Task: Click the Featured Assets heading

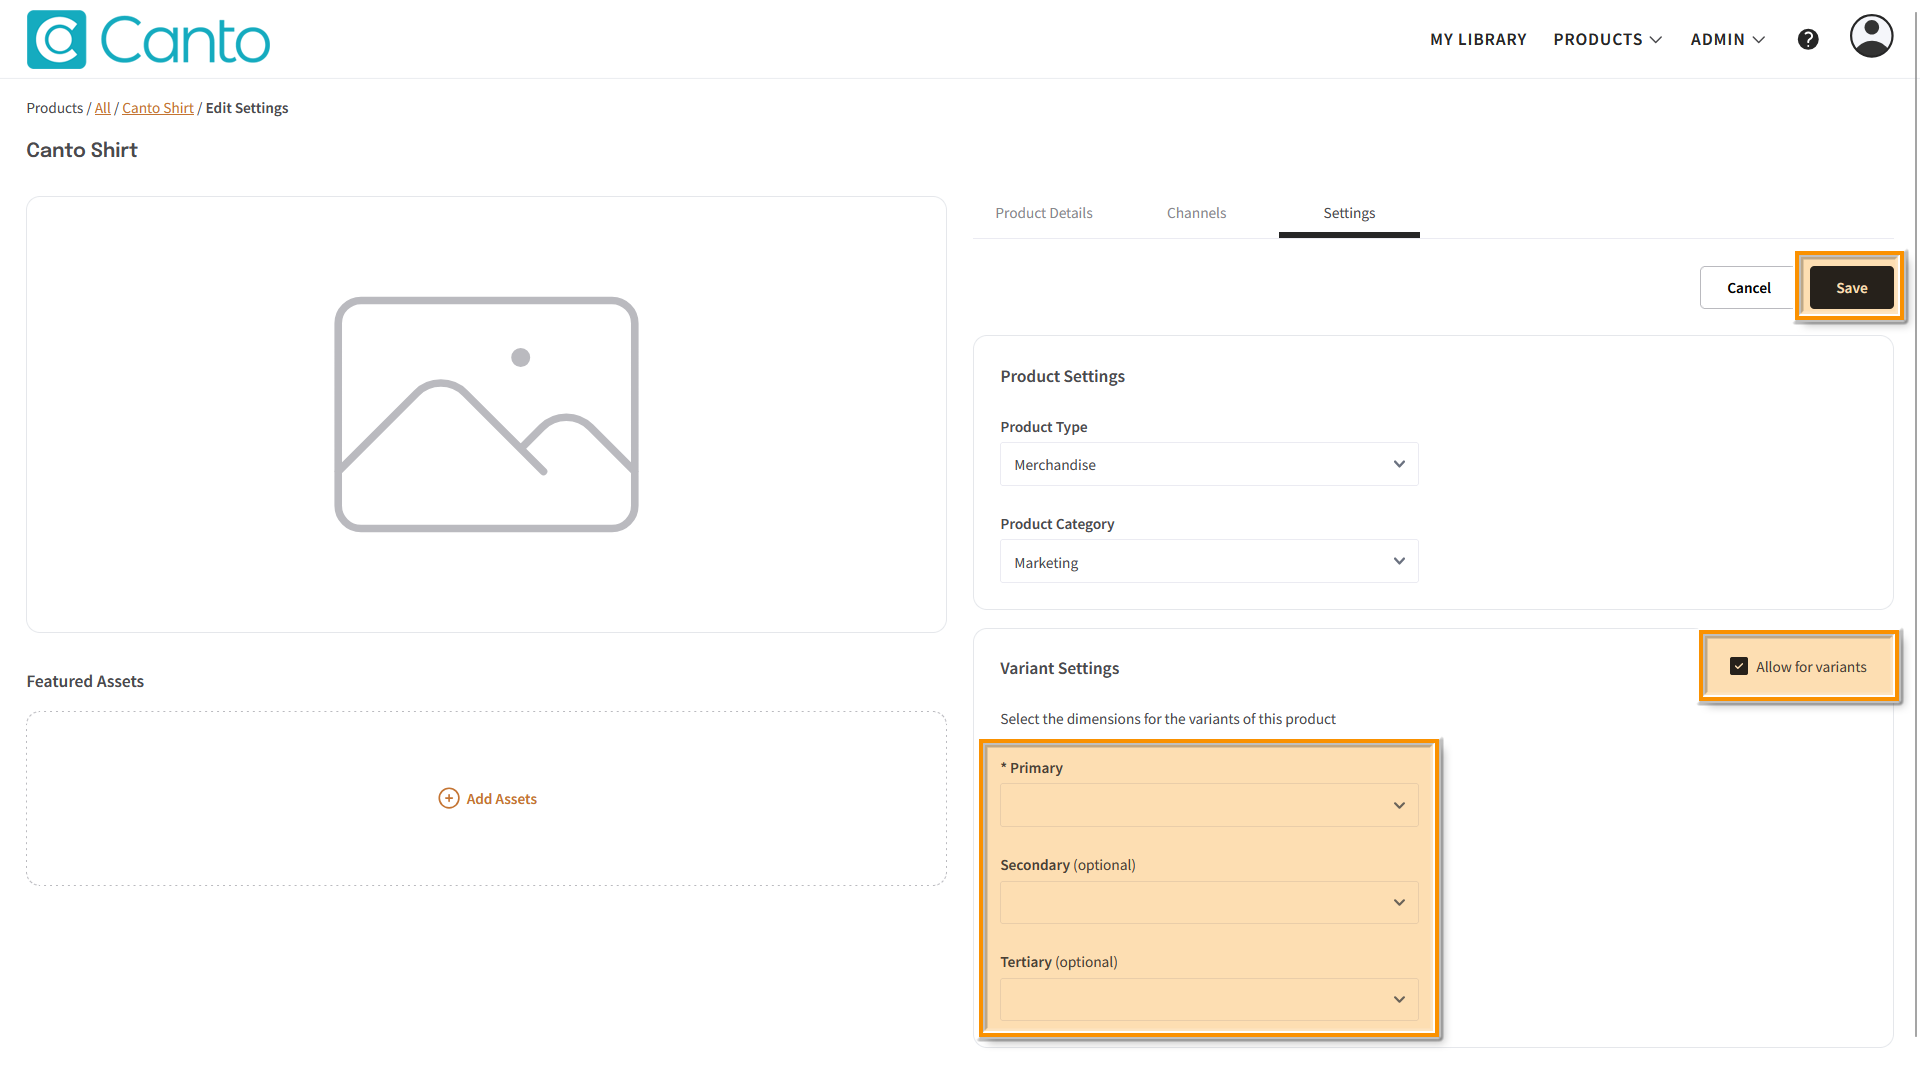Action: [x=85, y=681]
